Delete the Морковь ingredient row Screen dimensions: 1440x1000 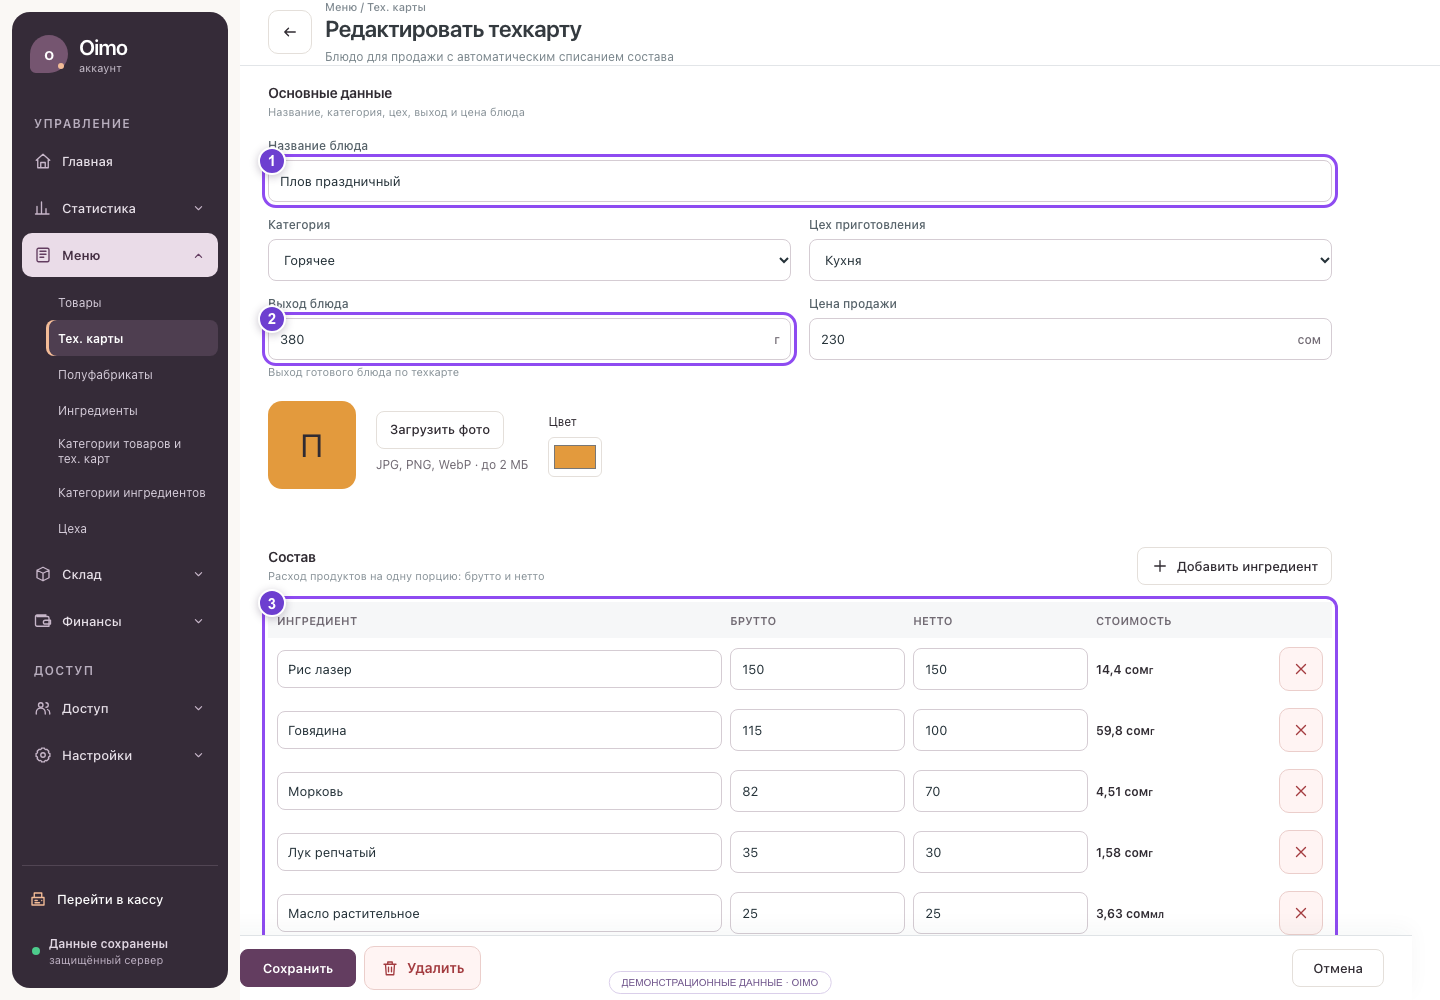coord(1301,791)
